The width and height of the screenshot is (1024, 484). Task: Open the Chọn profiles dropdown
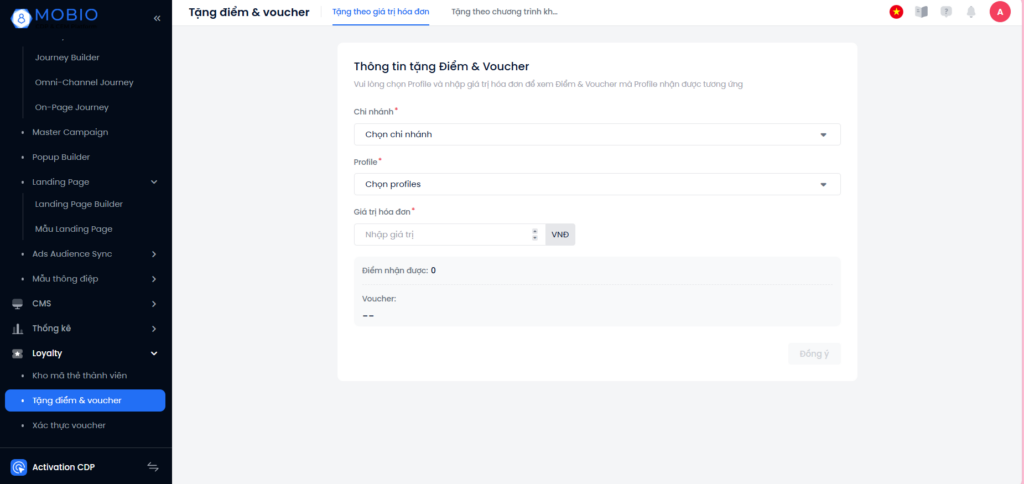click(597, 184)
